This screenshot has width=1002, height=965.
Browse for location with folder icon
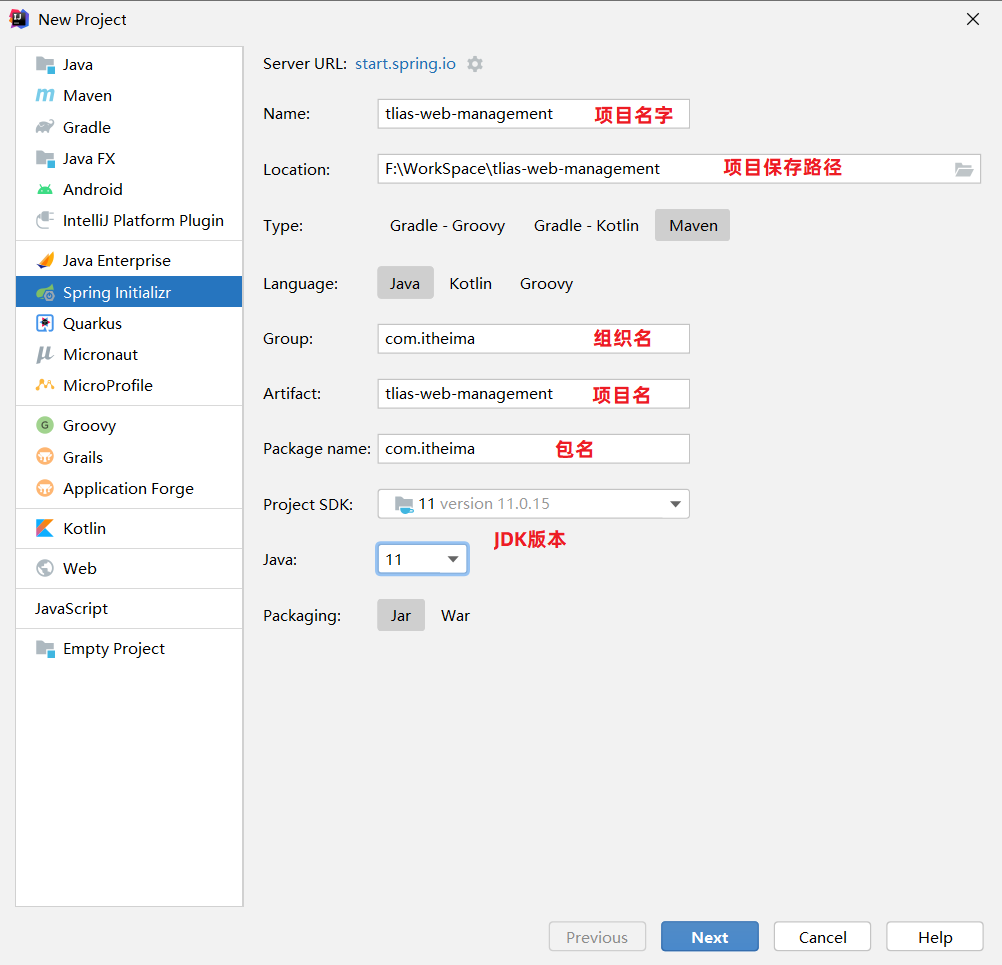[964, 169]
